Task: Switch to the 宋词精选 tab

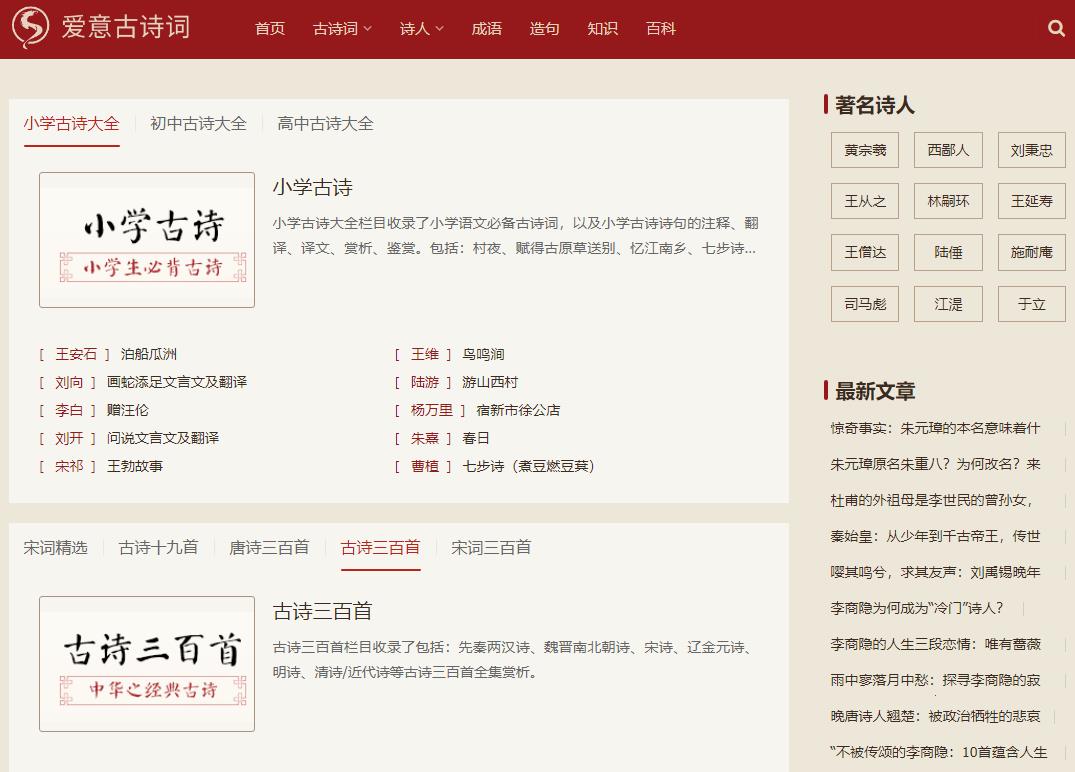Action: [x=55, y=547]
